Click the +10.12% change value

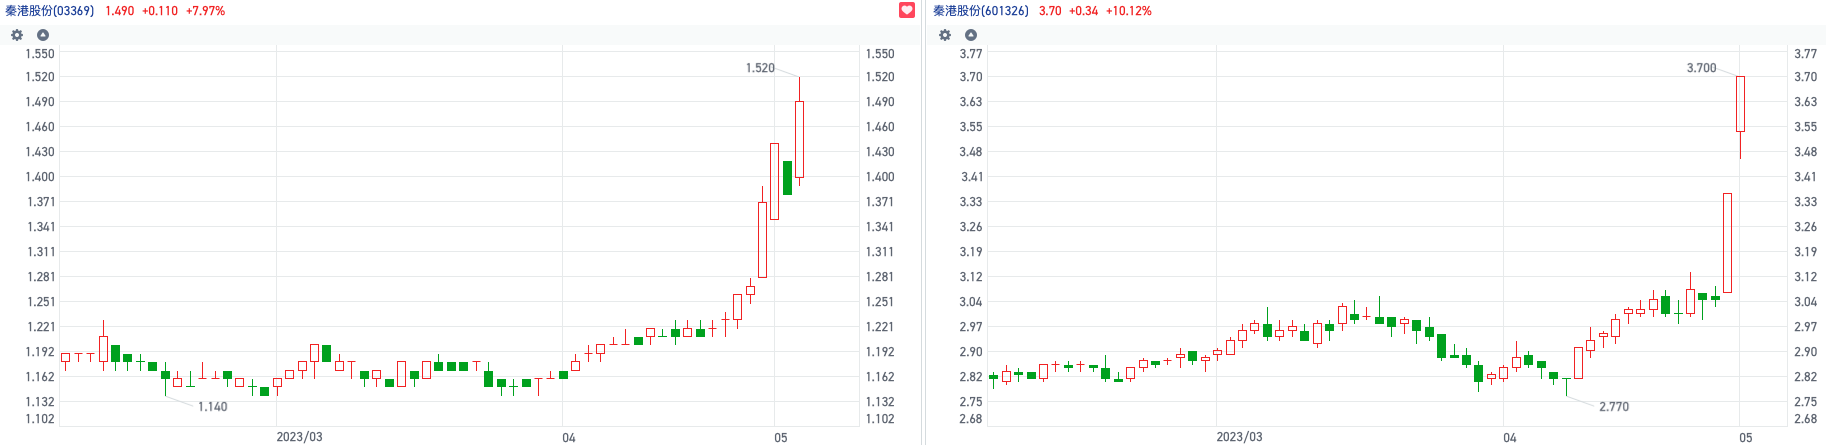(x=1129, y=11)
